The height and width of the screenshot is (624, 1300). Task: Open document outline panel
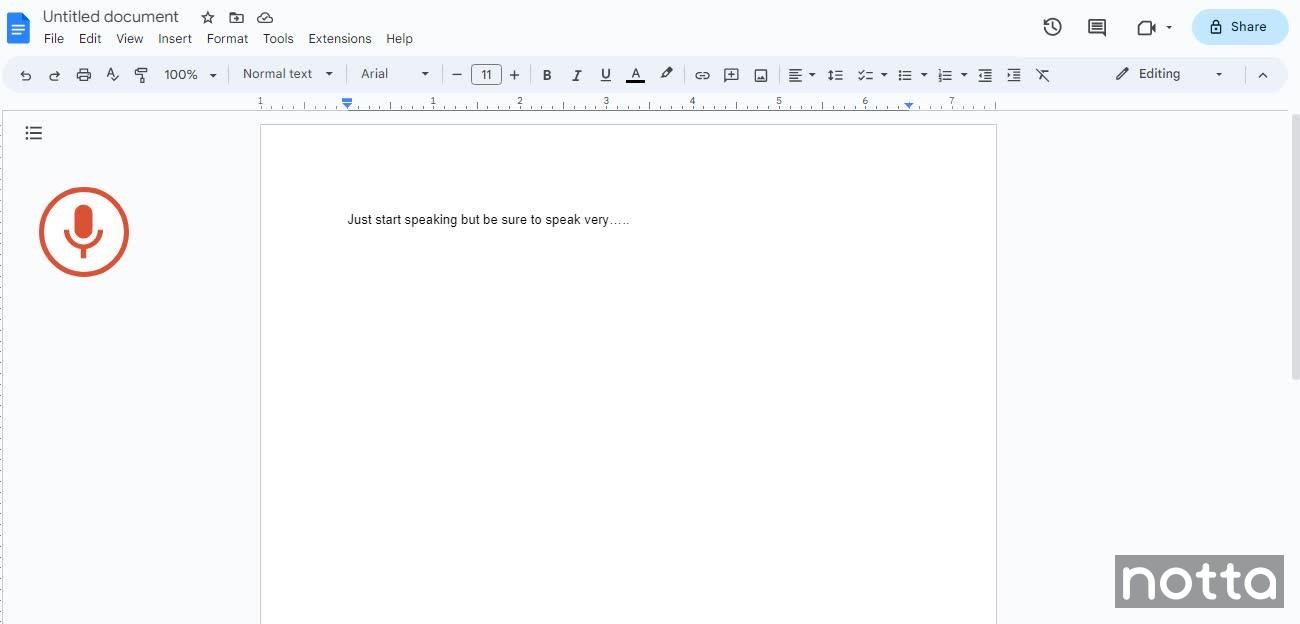(34, 132)
